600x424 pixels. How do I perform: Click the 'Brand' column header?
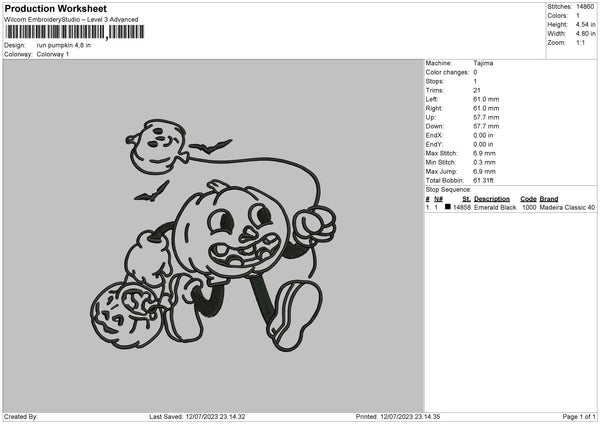tap(549, 199)
